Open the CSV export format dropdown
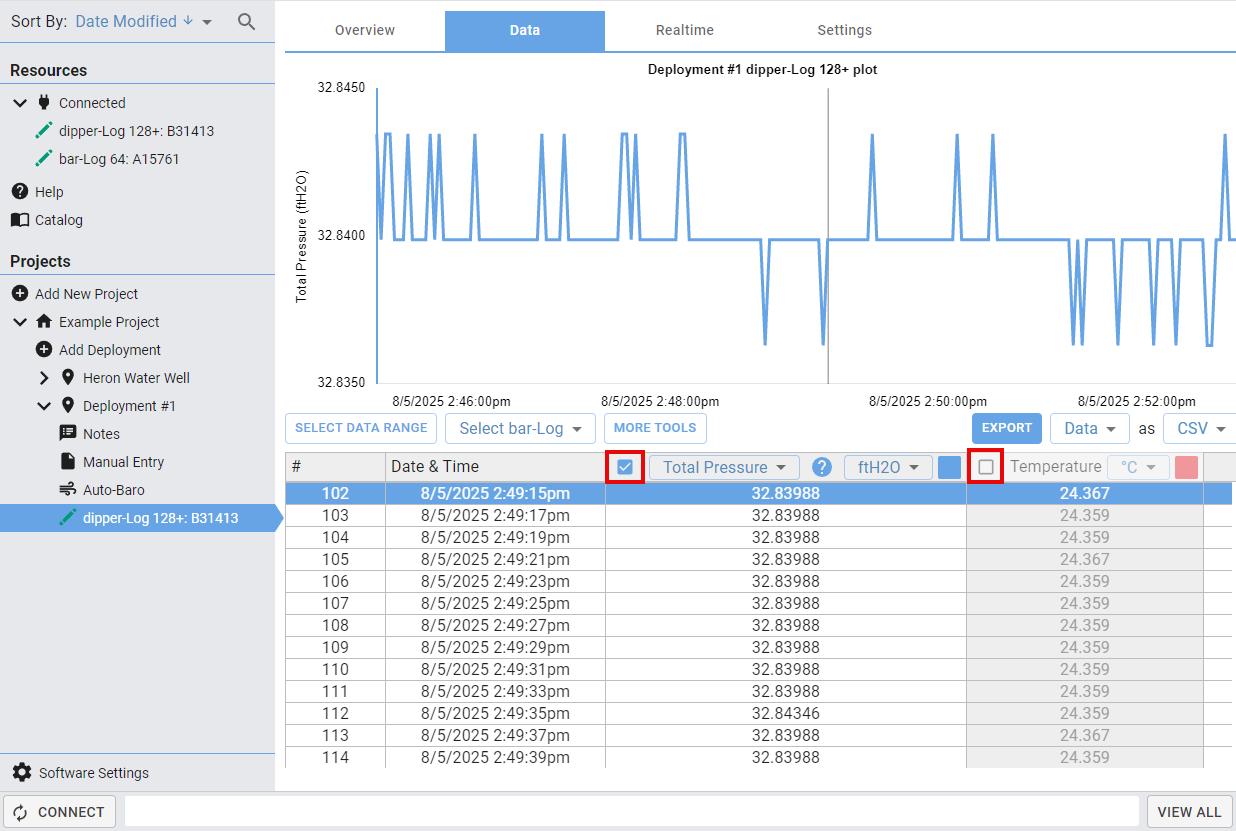 1199,428
